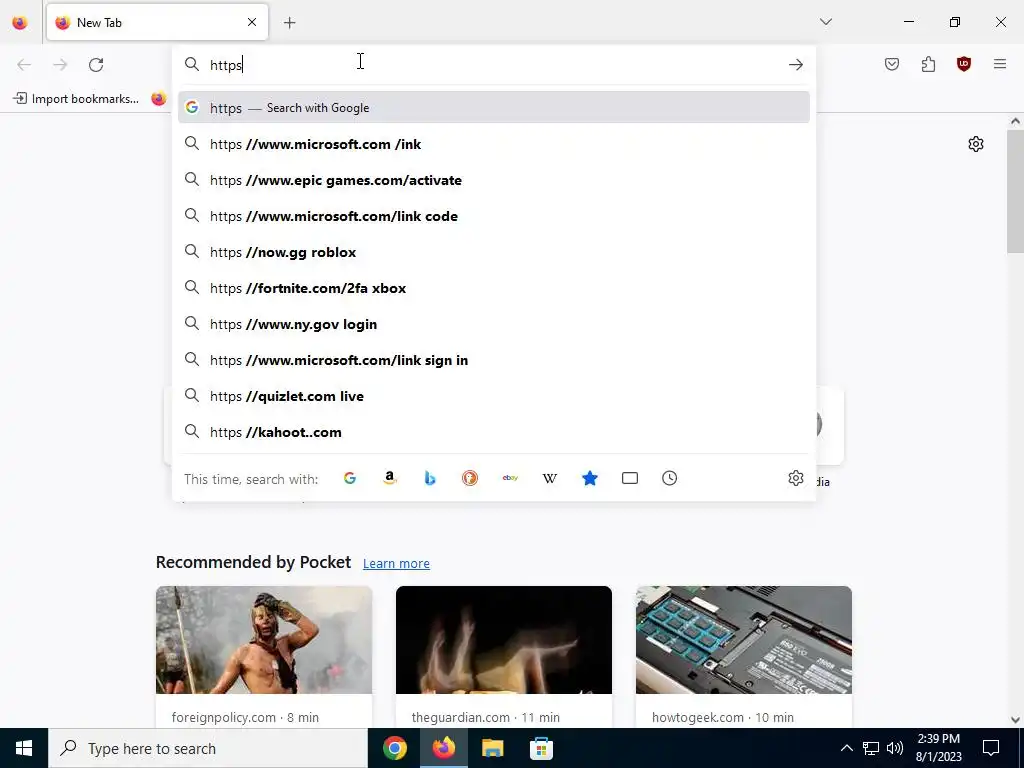Open the notification center icon

tap(991, 748)
